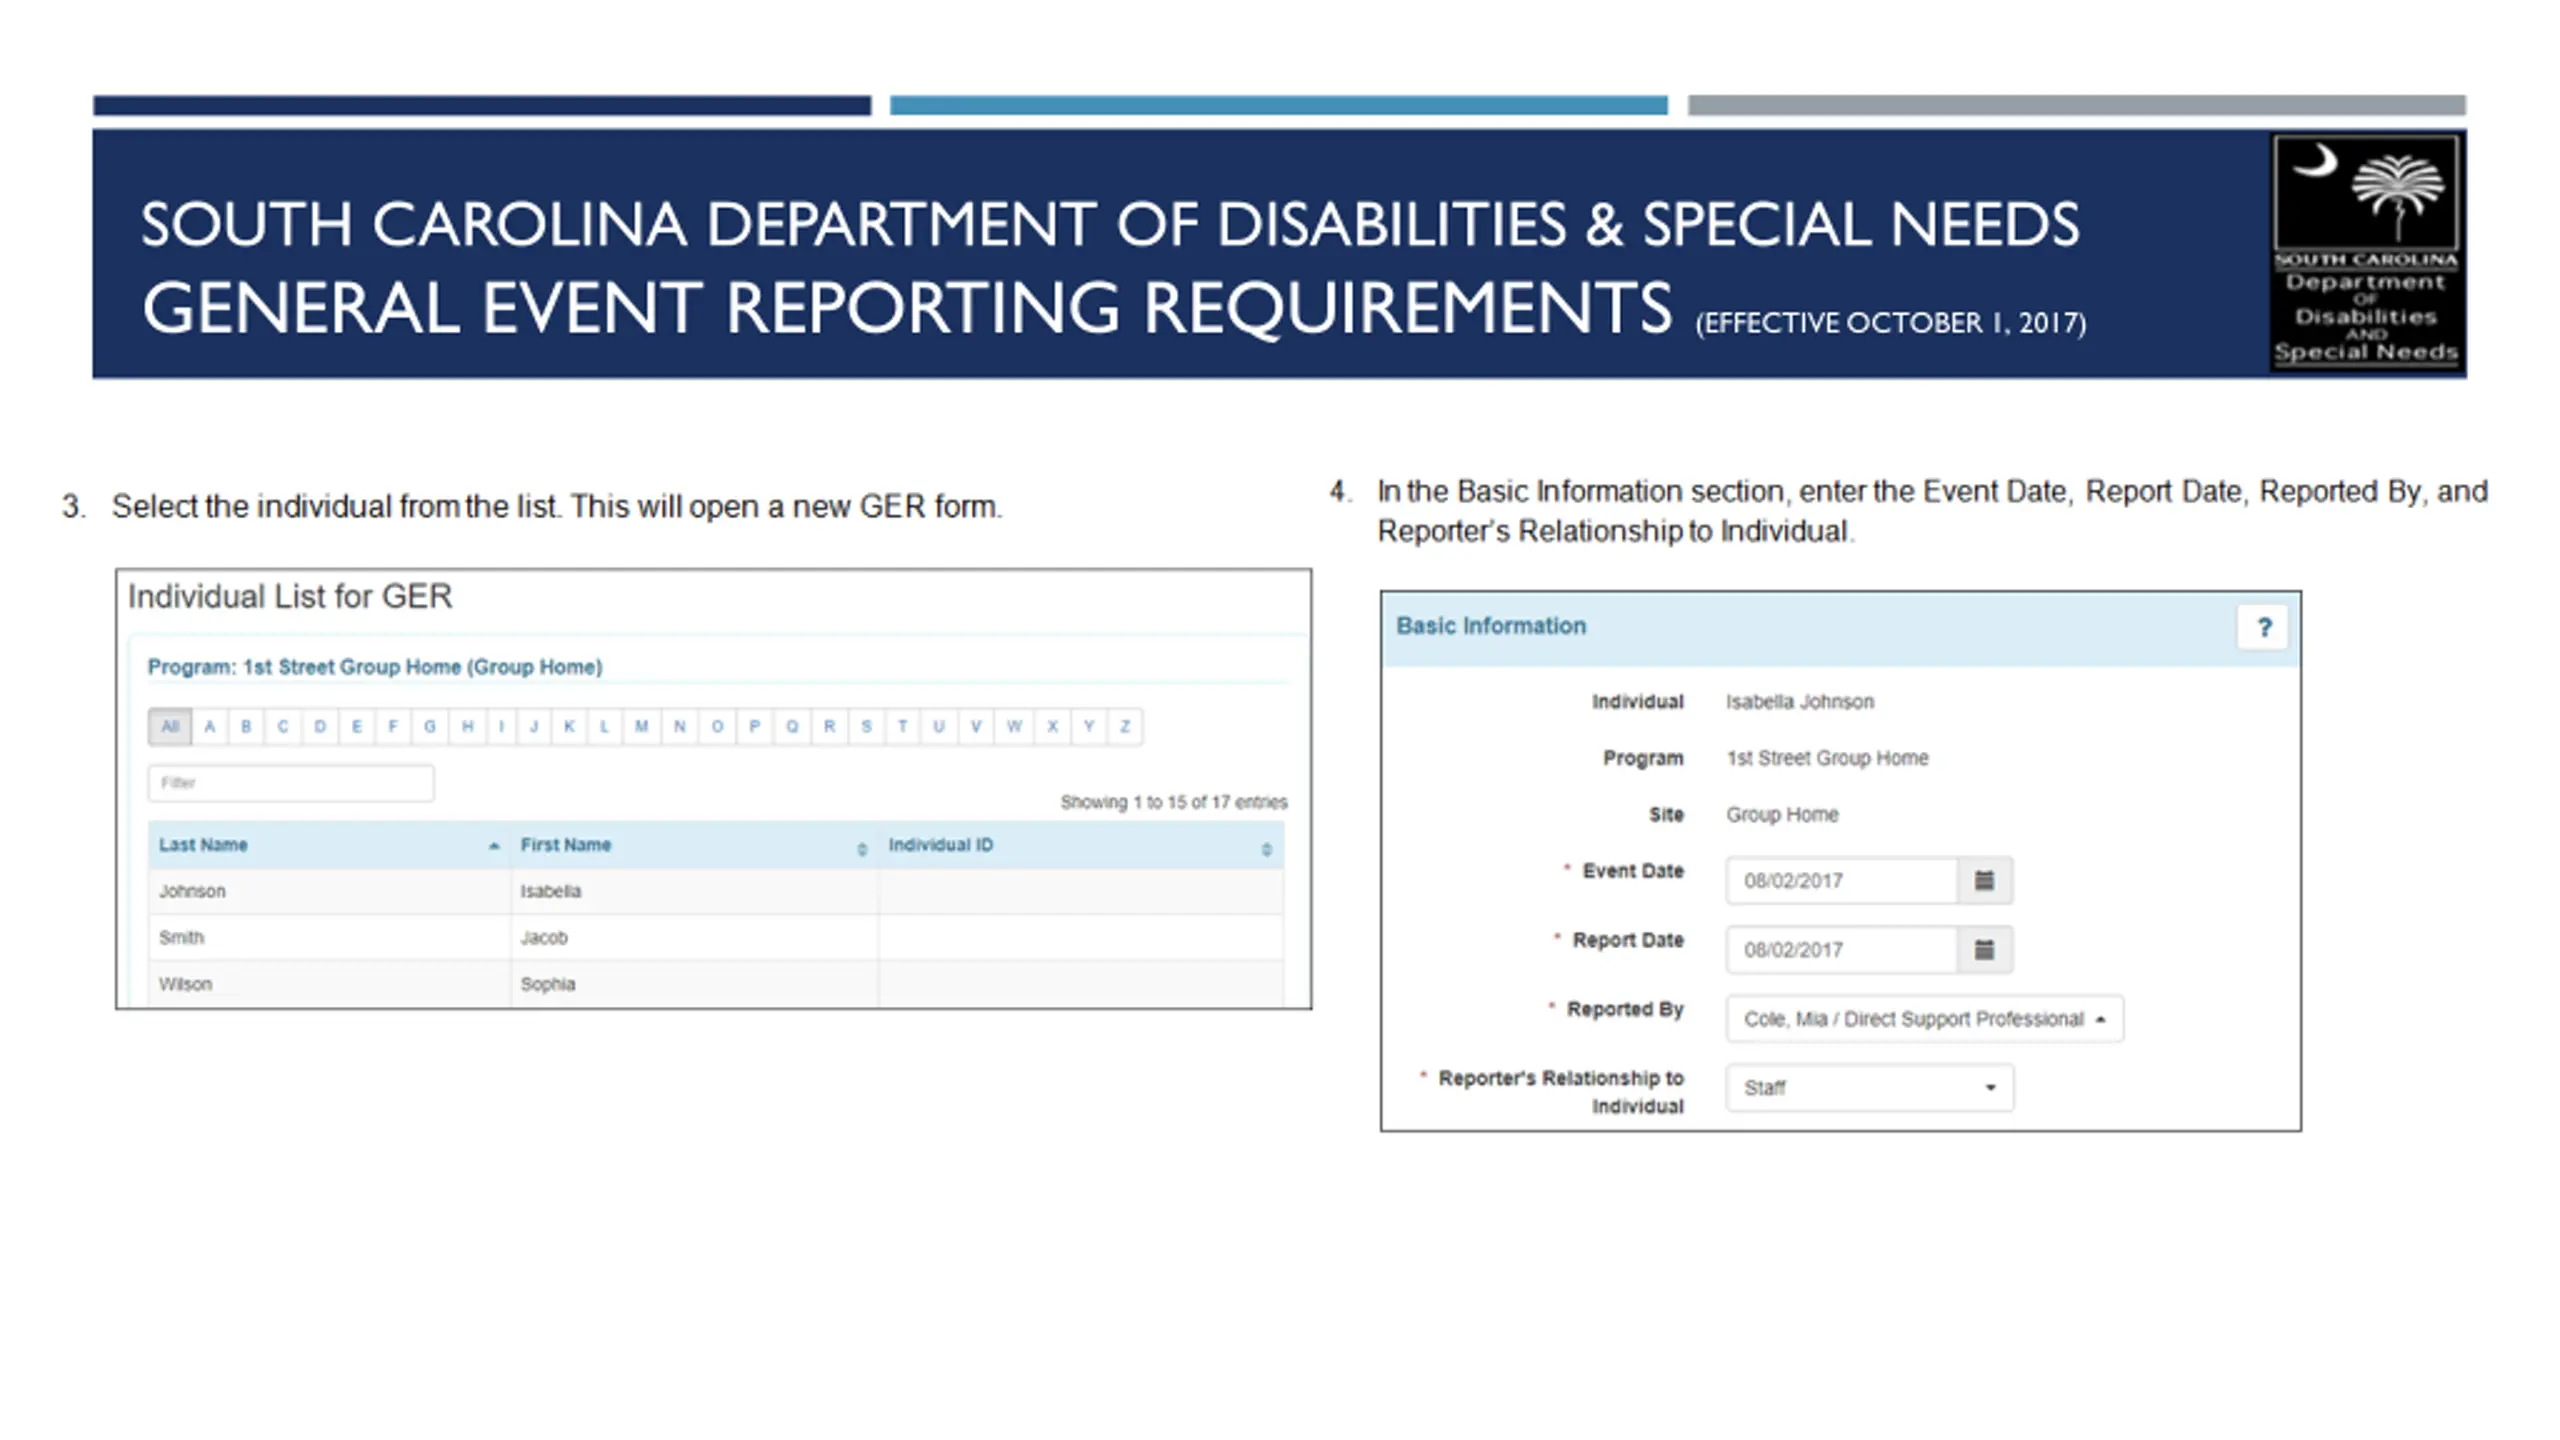Filter individuals by letter S
The height and width of the screenshot is (1440, 2560).
(866, 727)
